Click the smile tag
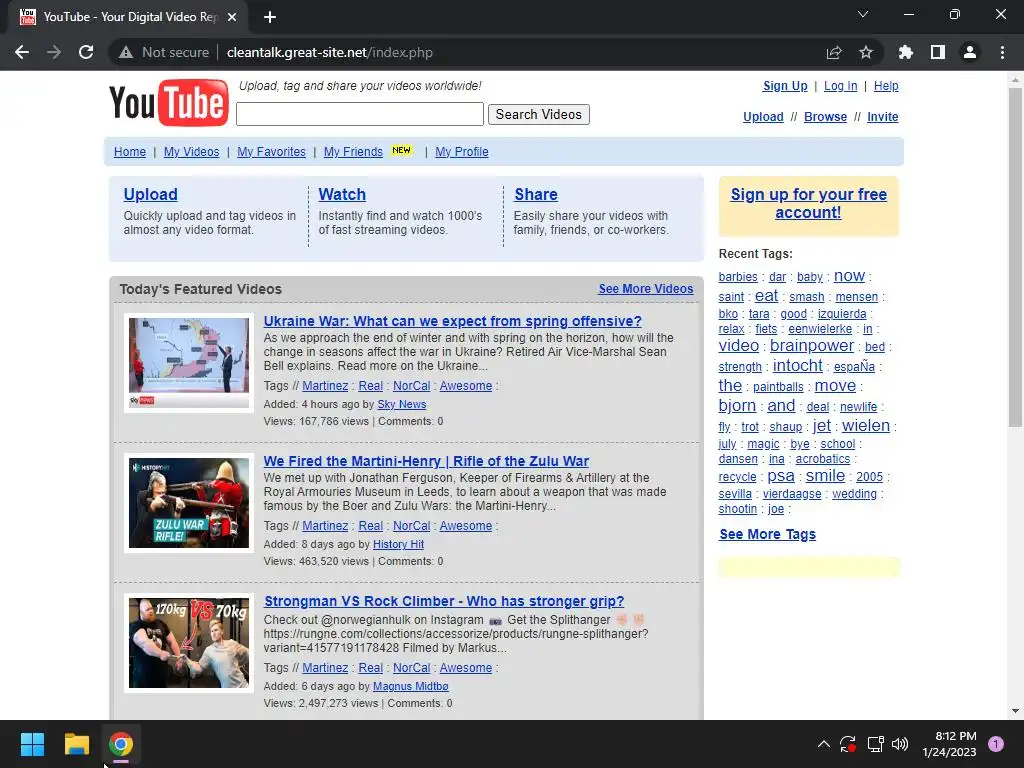The height and width of the screenshot is (768, 1024). tap(825, 476)
